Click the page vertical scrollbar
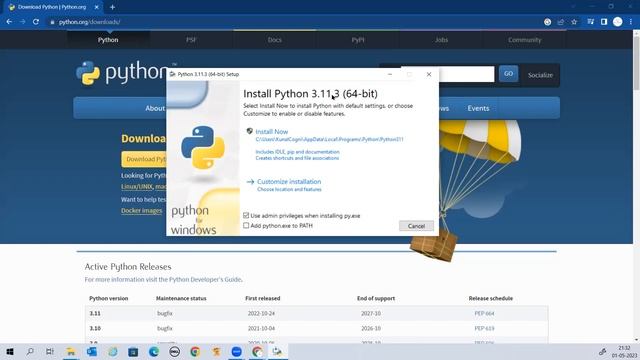640x360 pixels. 636,63
